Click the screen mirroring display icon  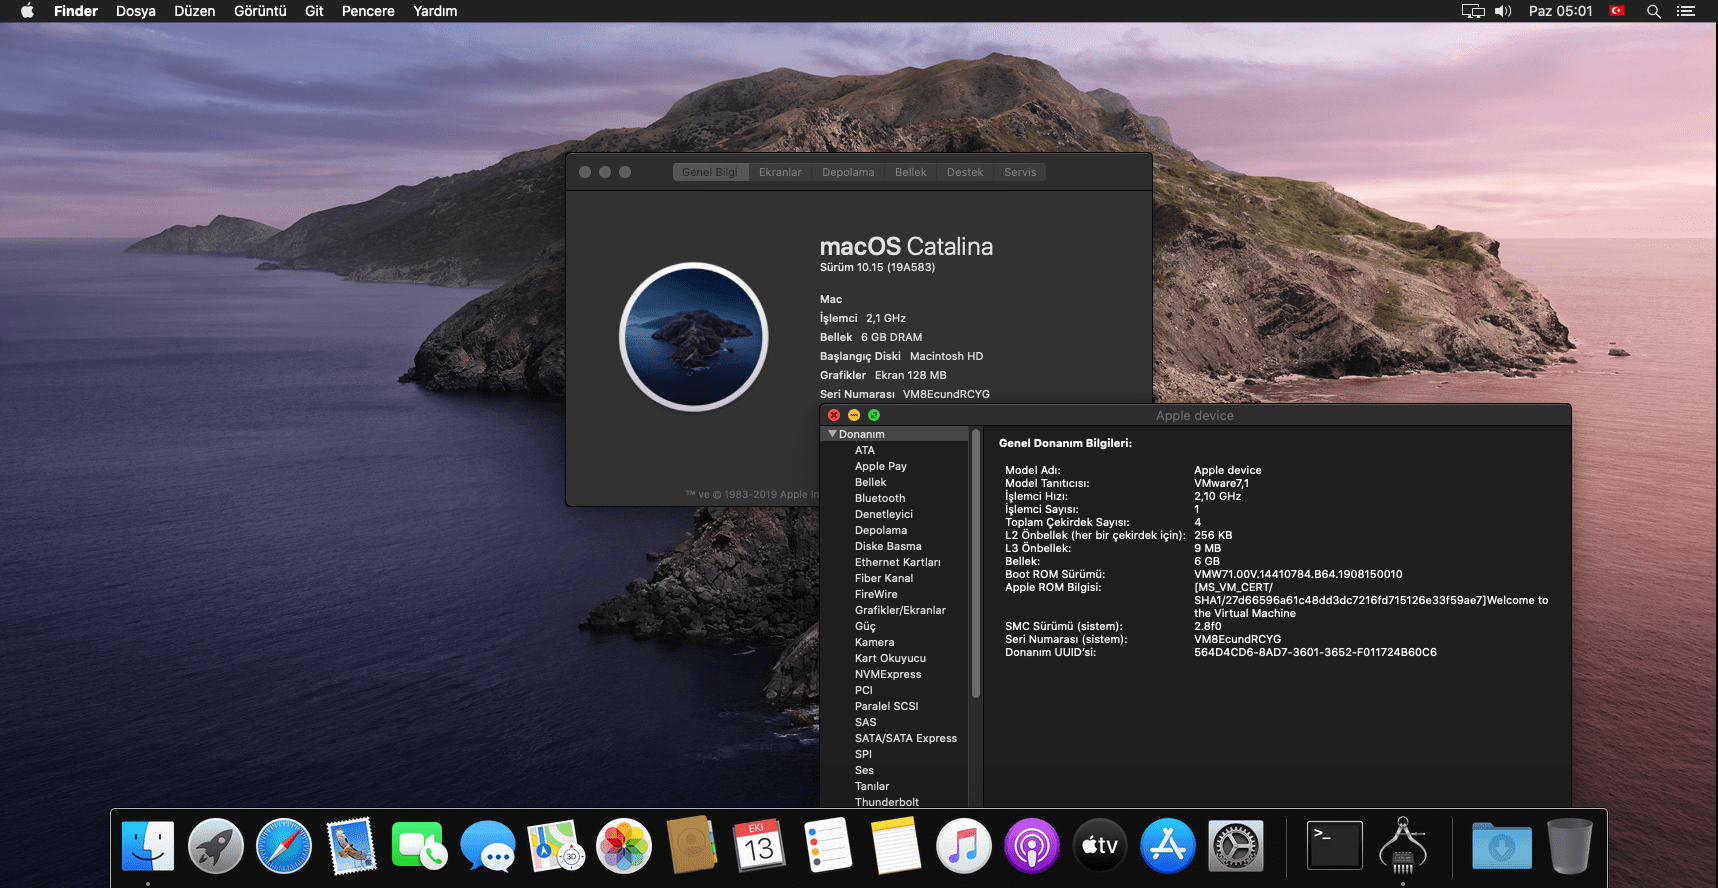(x=1473, y=11)
